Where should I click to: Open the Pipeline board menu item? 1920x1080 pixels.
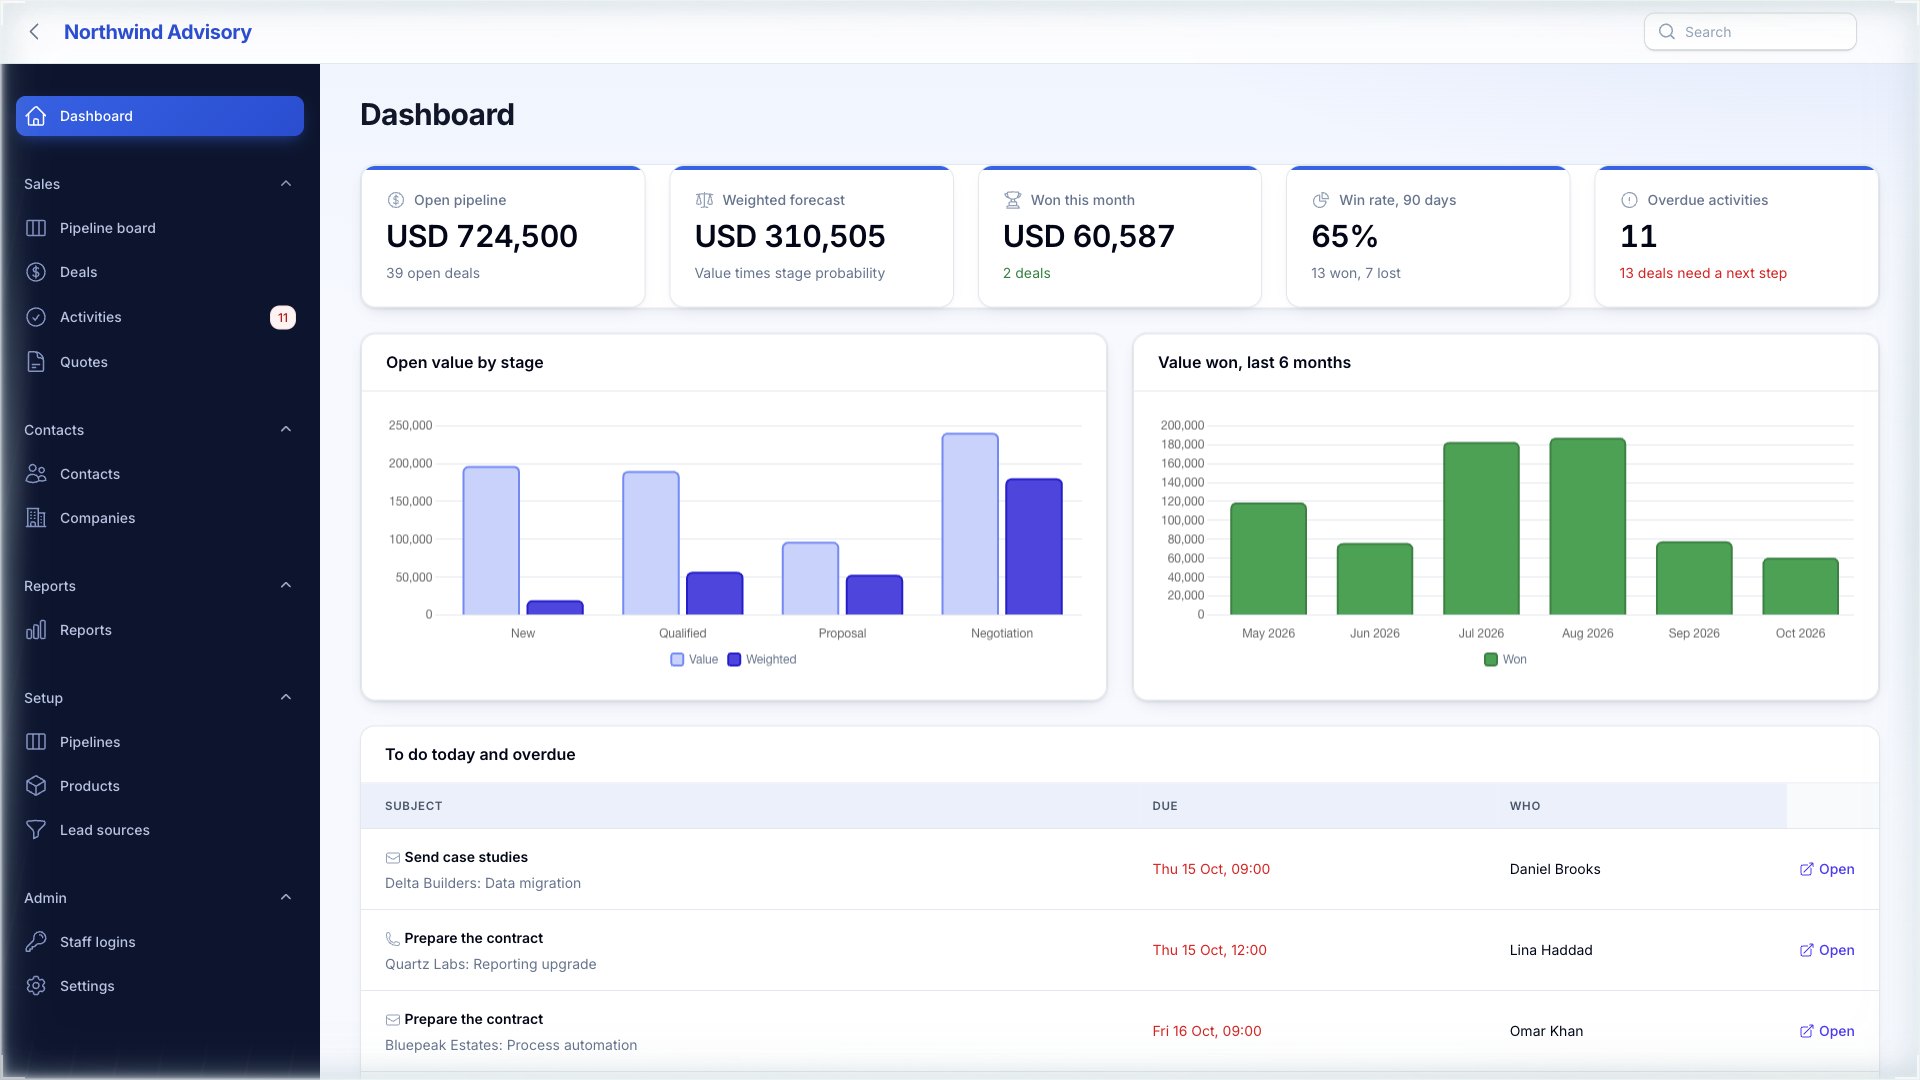pos(160,228)
